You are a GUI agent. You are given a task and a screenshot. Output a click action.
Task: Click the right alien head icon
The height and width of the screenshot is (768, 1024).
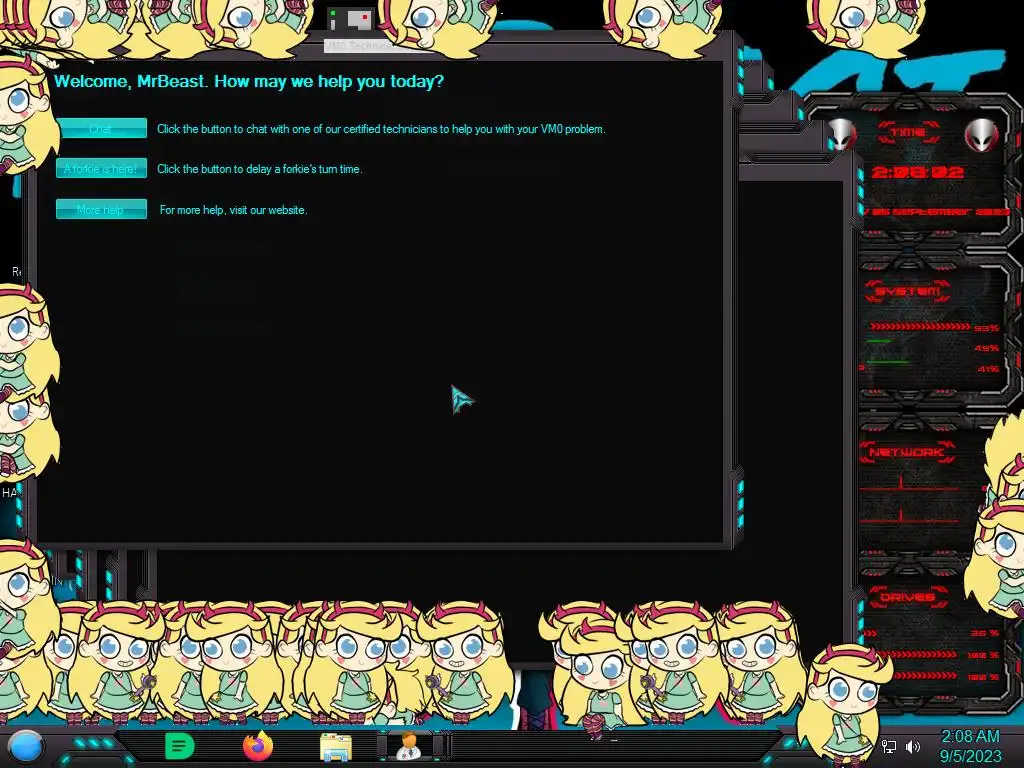click(x=982, y=135)
